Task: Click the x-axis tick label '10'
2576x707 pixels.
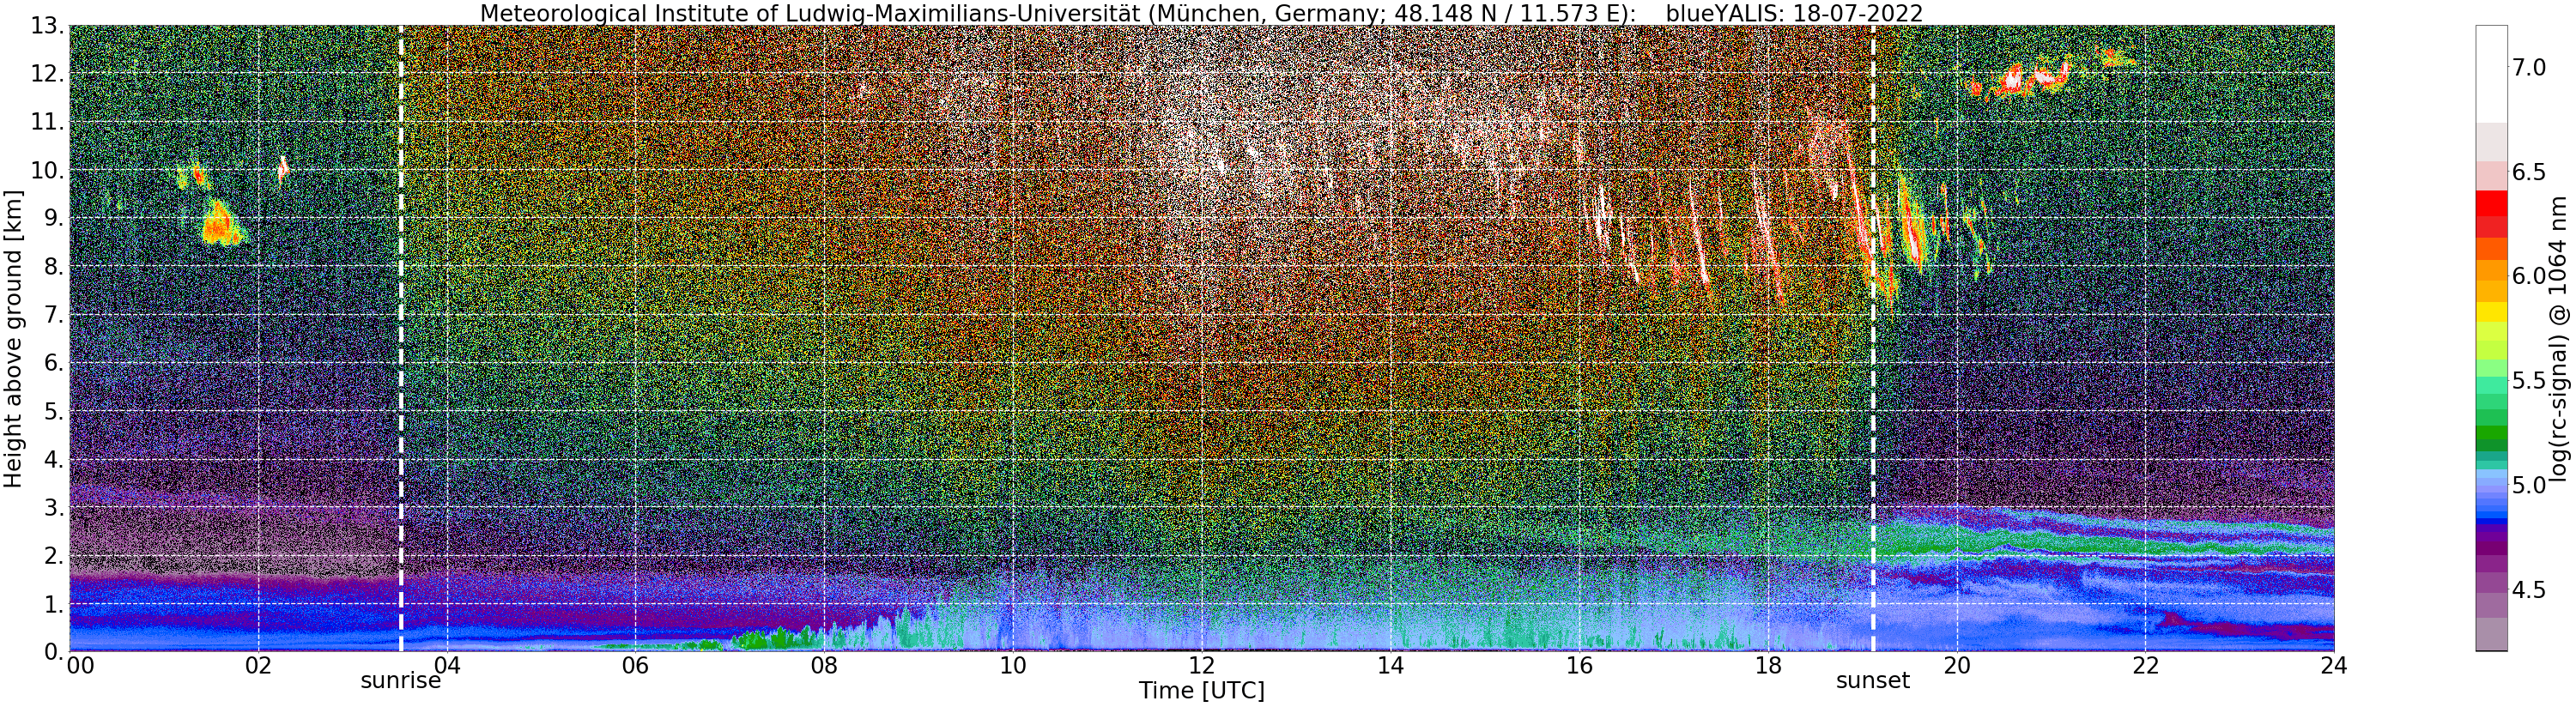Action: click(x=1013, y=666)
